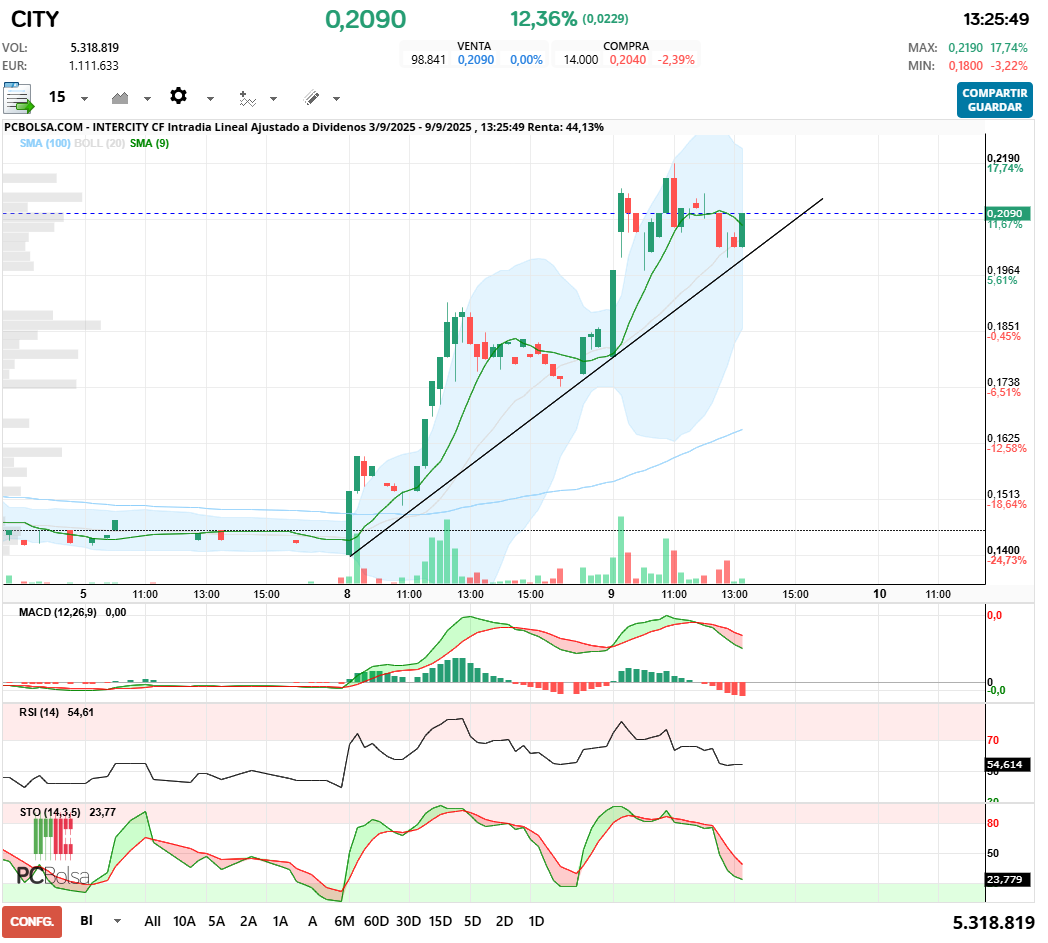
Task: Click the STO value tag 23,779
Action: click(1008, 880)
